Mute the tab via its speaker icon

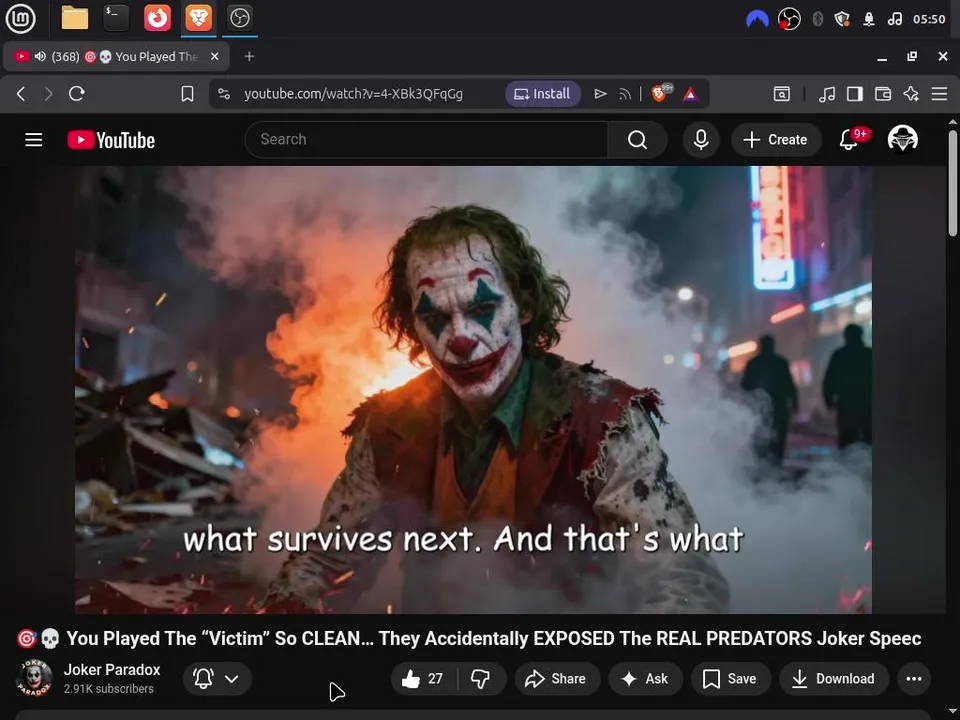pos(40,56)
